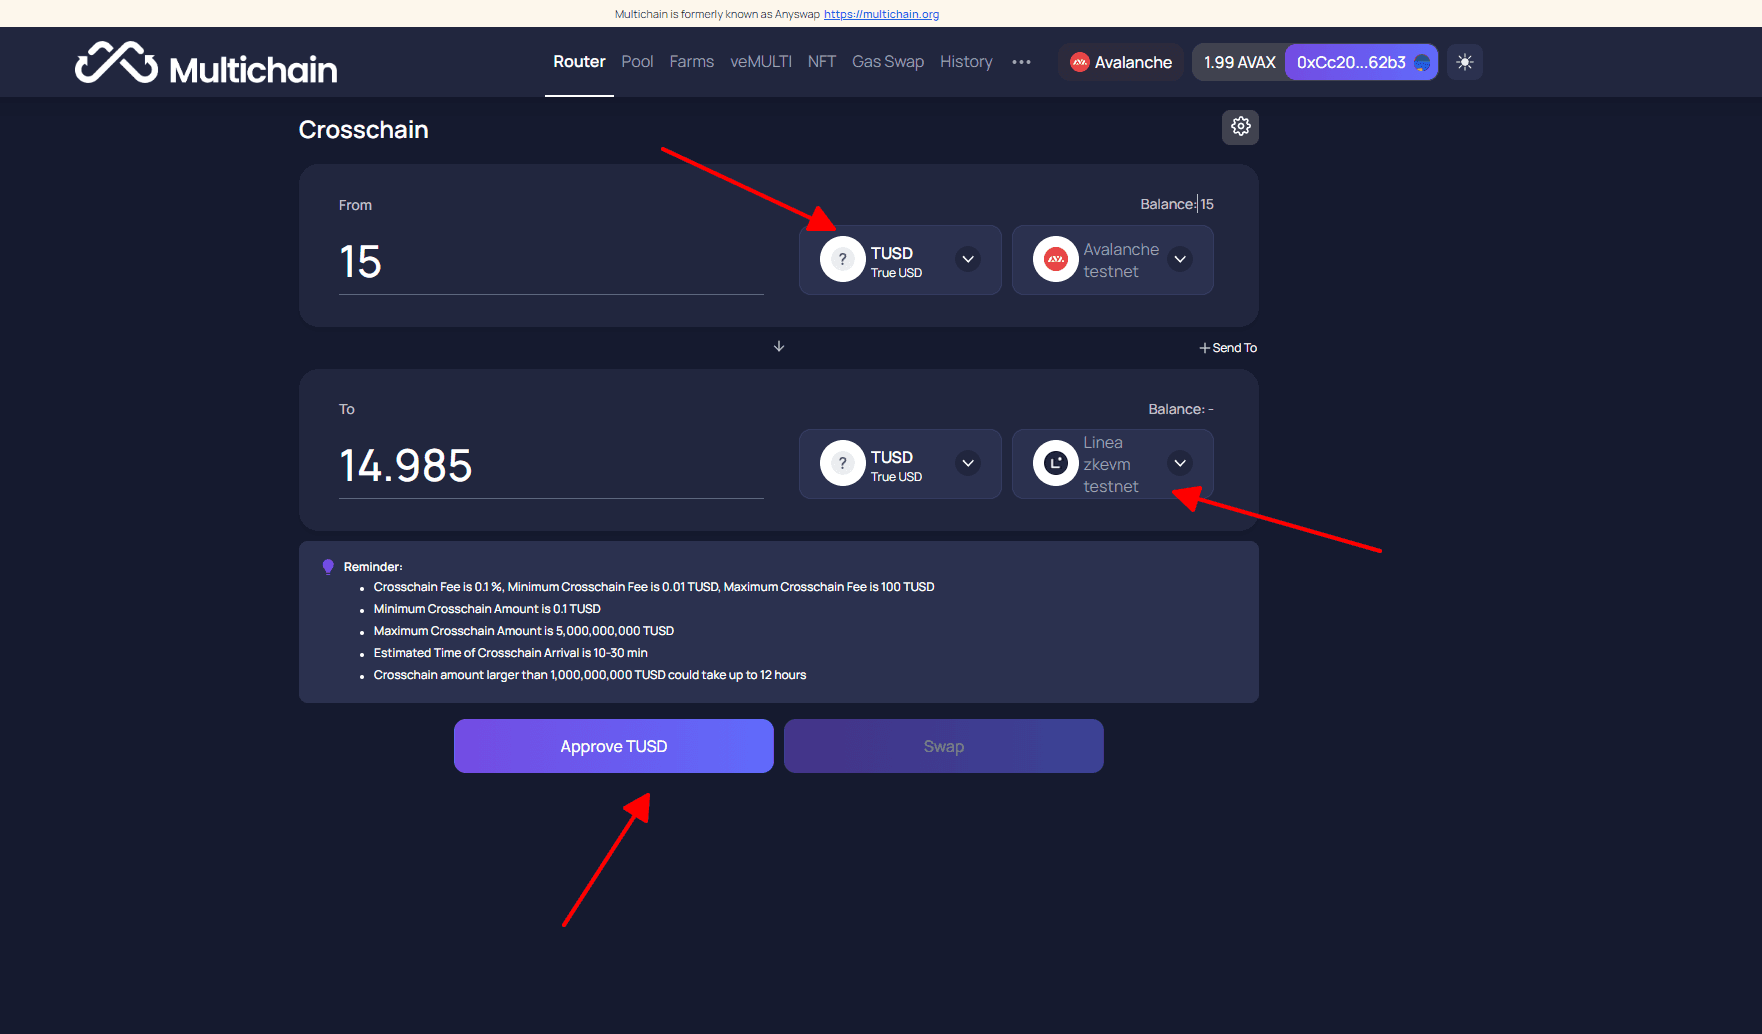This screenshot has width=1762, height=1034.
Task: Open the NFT tab
Action: pos(822,62)
